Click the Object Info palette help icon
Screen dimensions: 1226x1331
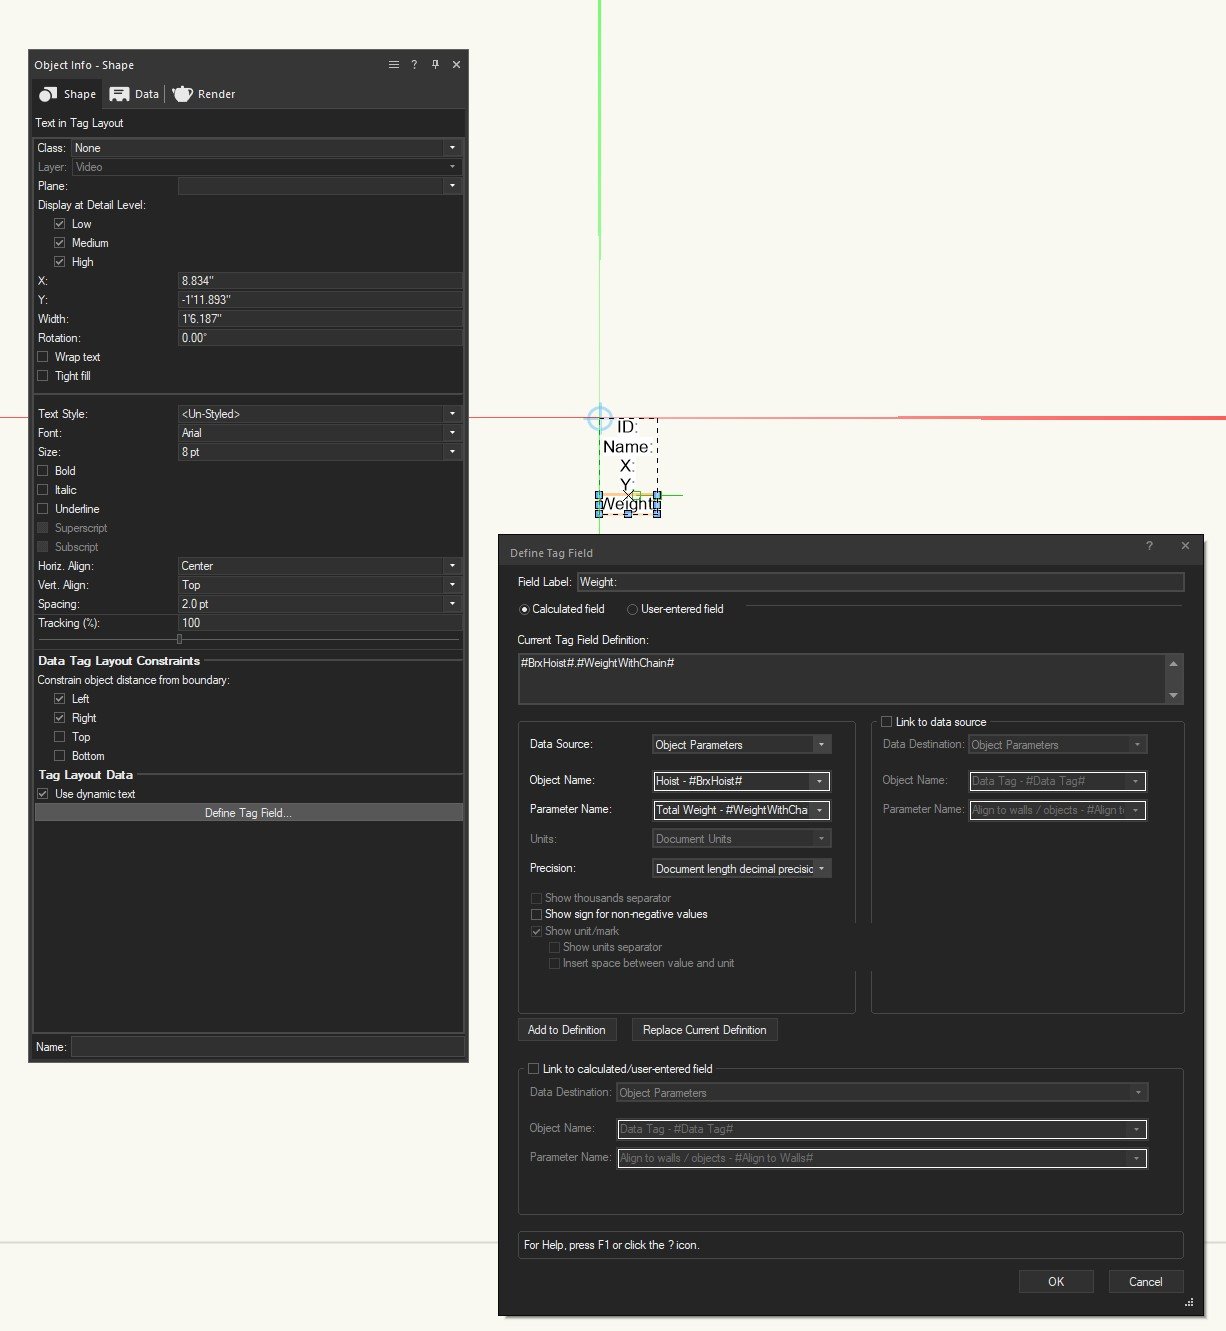(414, 65)
